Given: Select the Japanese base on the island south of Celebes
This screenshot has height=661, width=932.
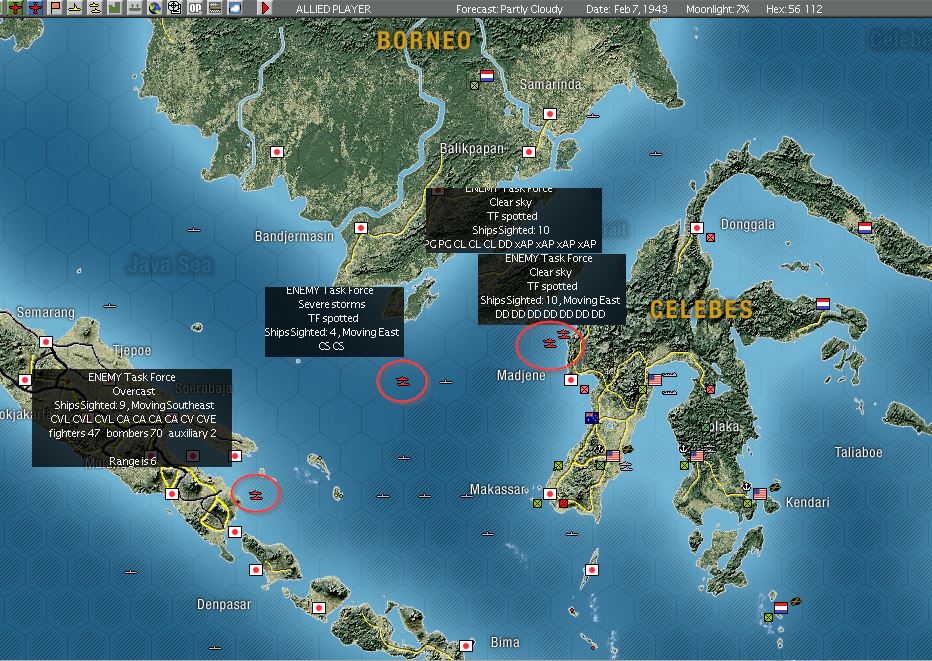Looking at the screenshot, I should [x=591, y=569].
